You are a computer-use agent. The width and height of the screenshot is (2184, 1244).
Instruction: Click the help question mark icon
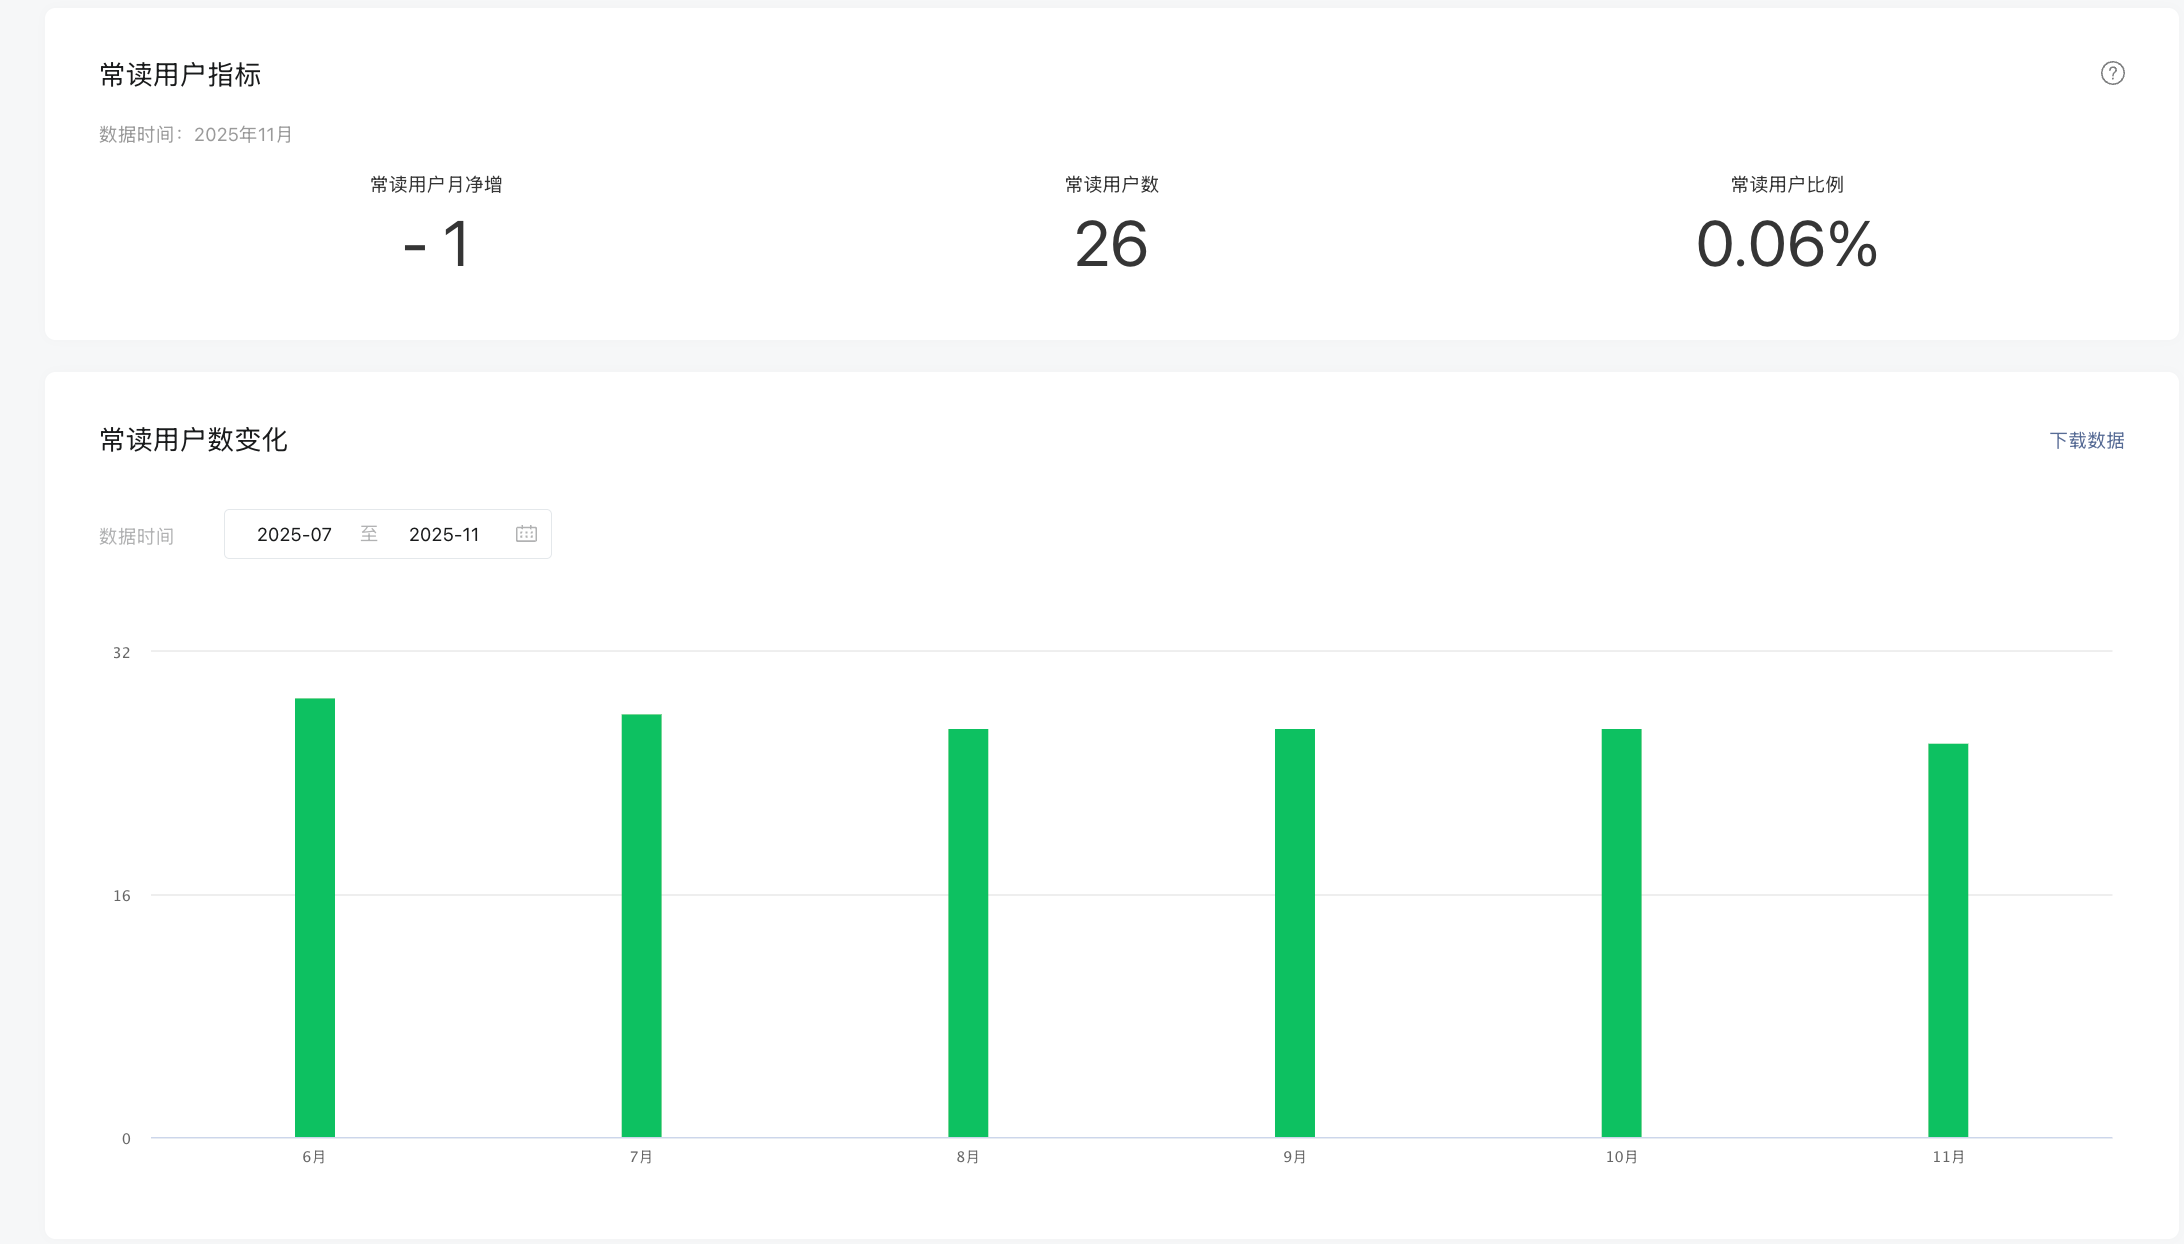[2112, 73]
